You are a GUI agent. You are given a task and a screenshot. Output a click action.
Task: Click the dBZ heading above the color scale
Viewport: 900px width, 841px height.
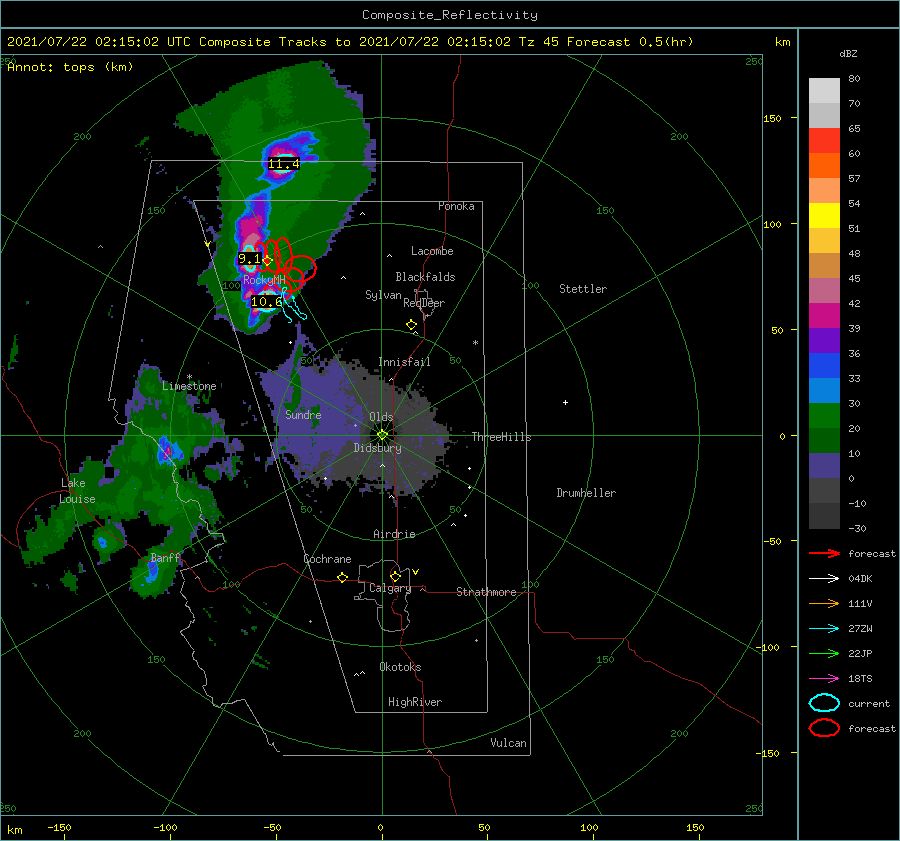tap(848, 53)
